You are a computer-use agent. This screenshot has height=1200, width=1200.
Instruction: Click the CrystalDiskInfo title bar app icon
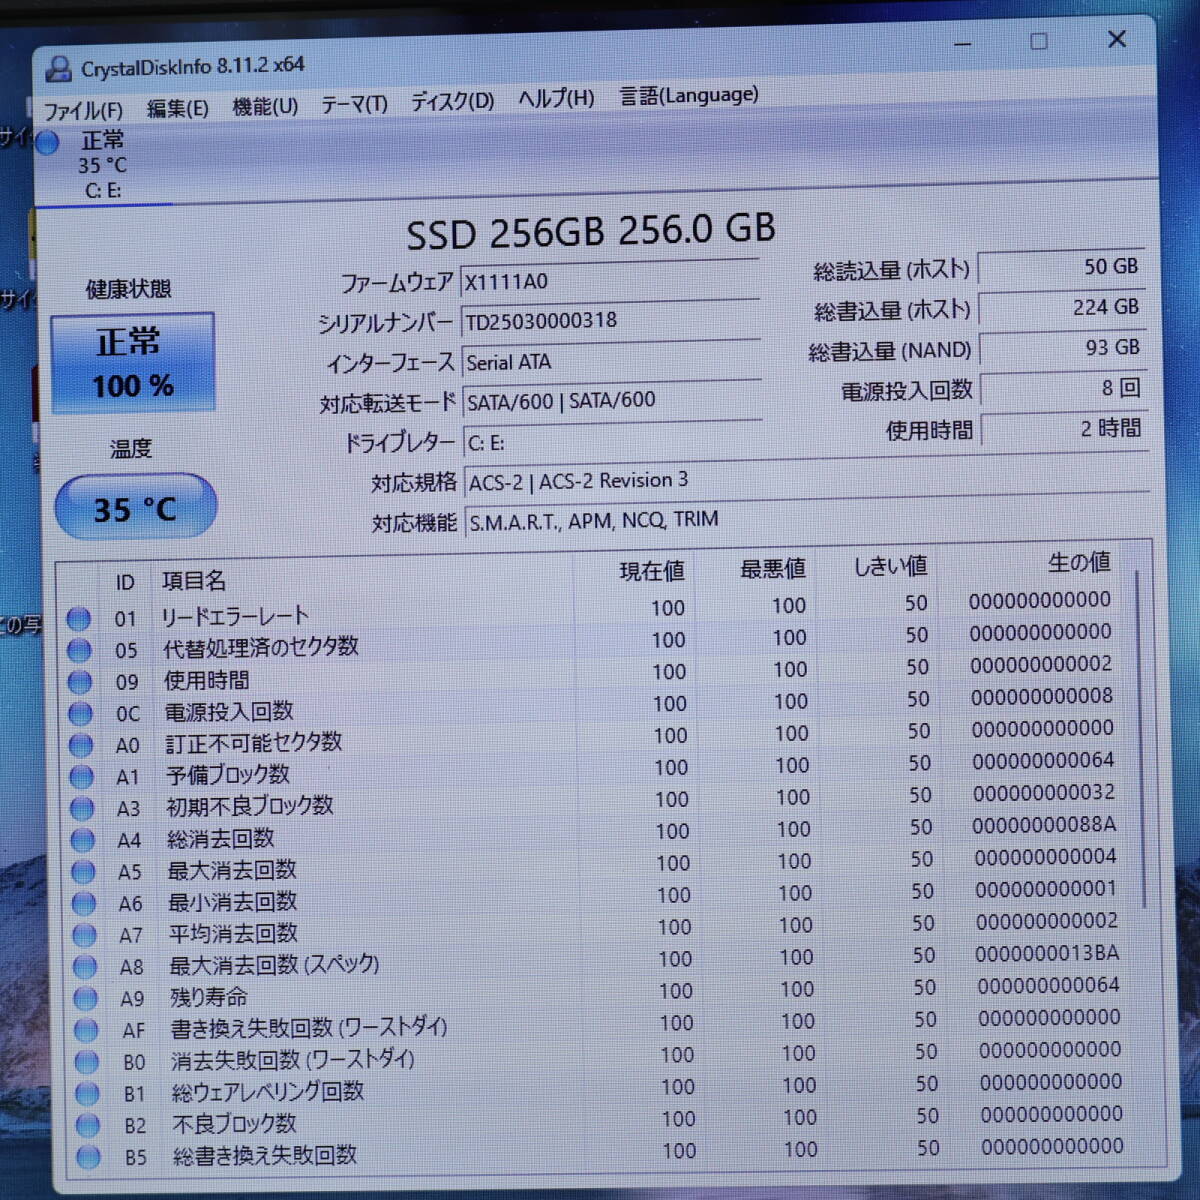click(59, 69)
